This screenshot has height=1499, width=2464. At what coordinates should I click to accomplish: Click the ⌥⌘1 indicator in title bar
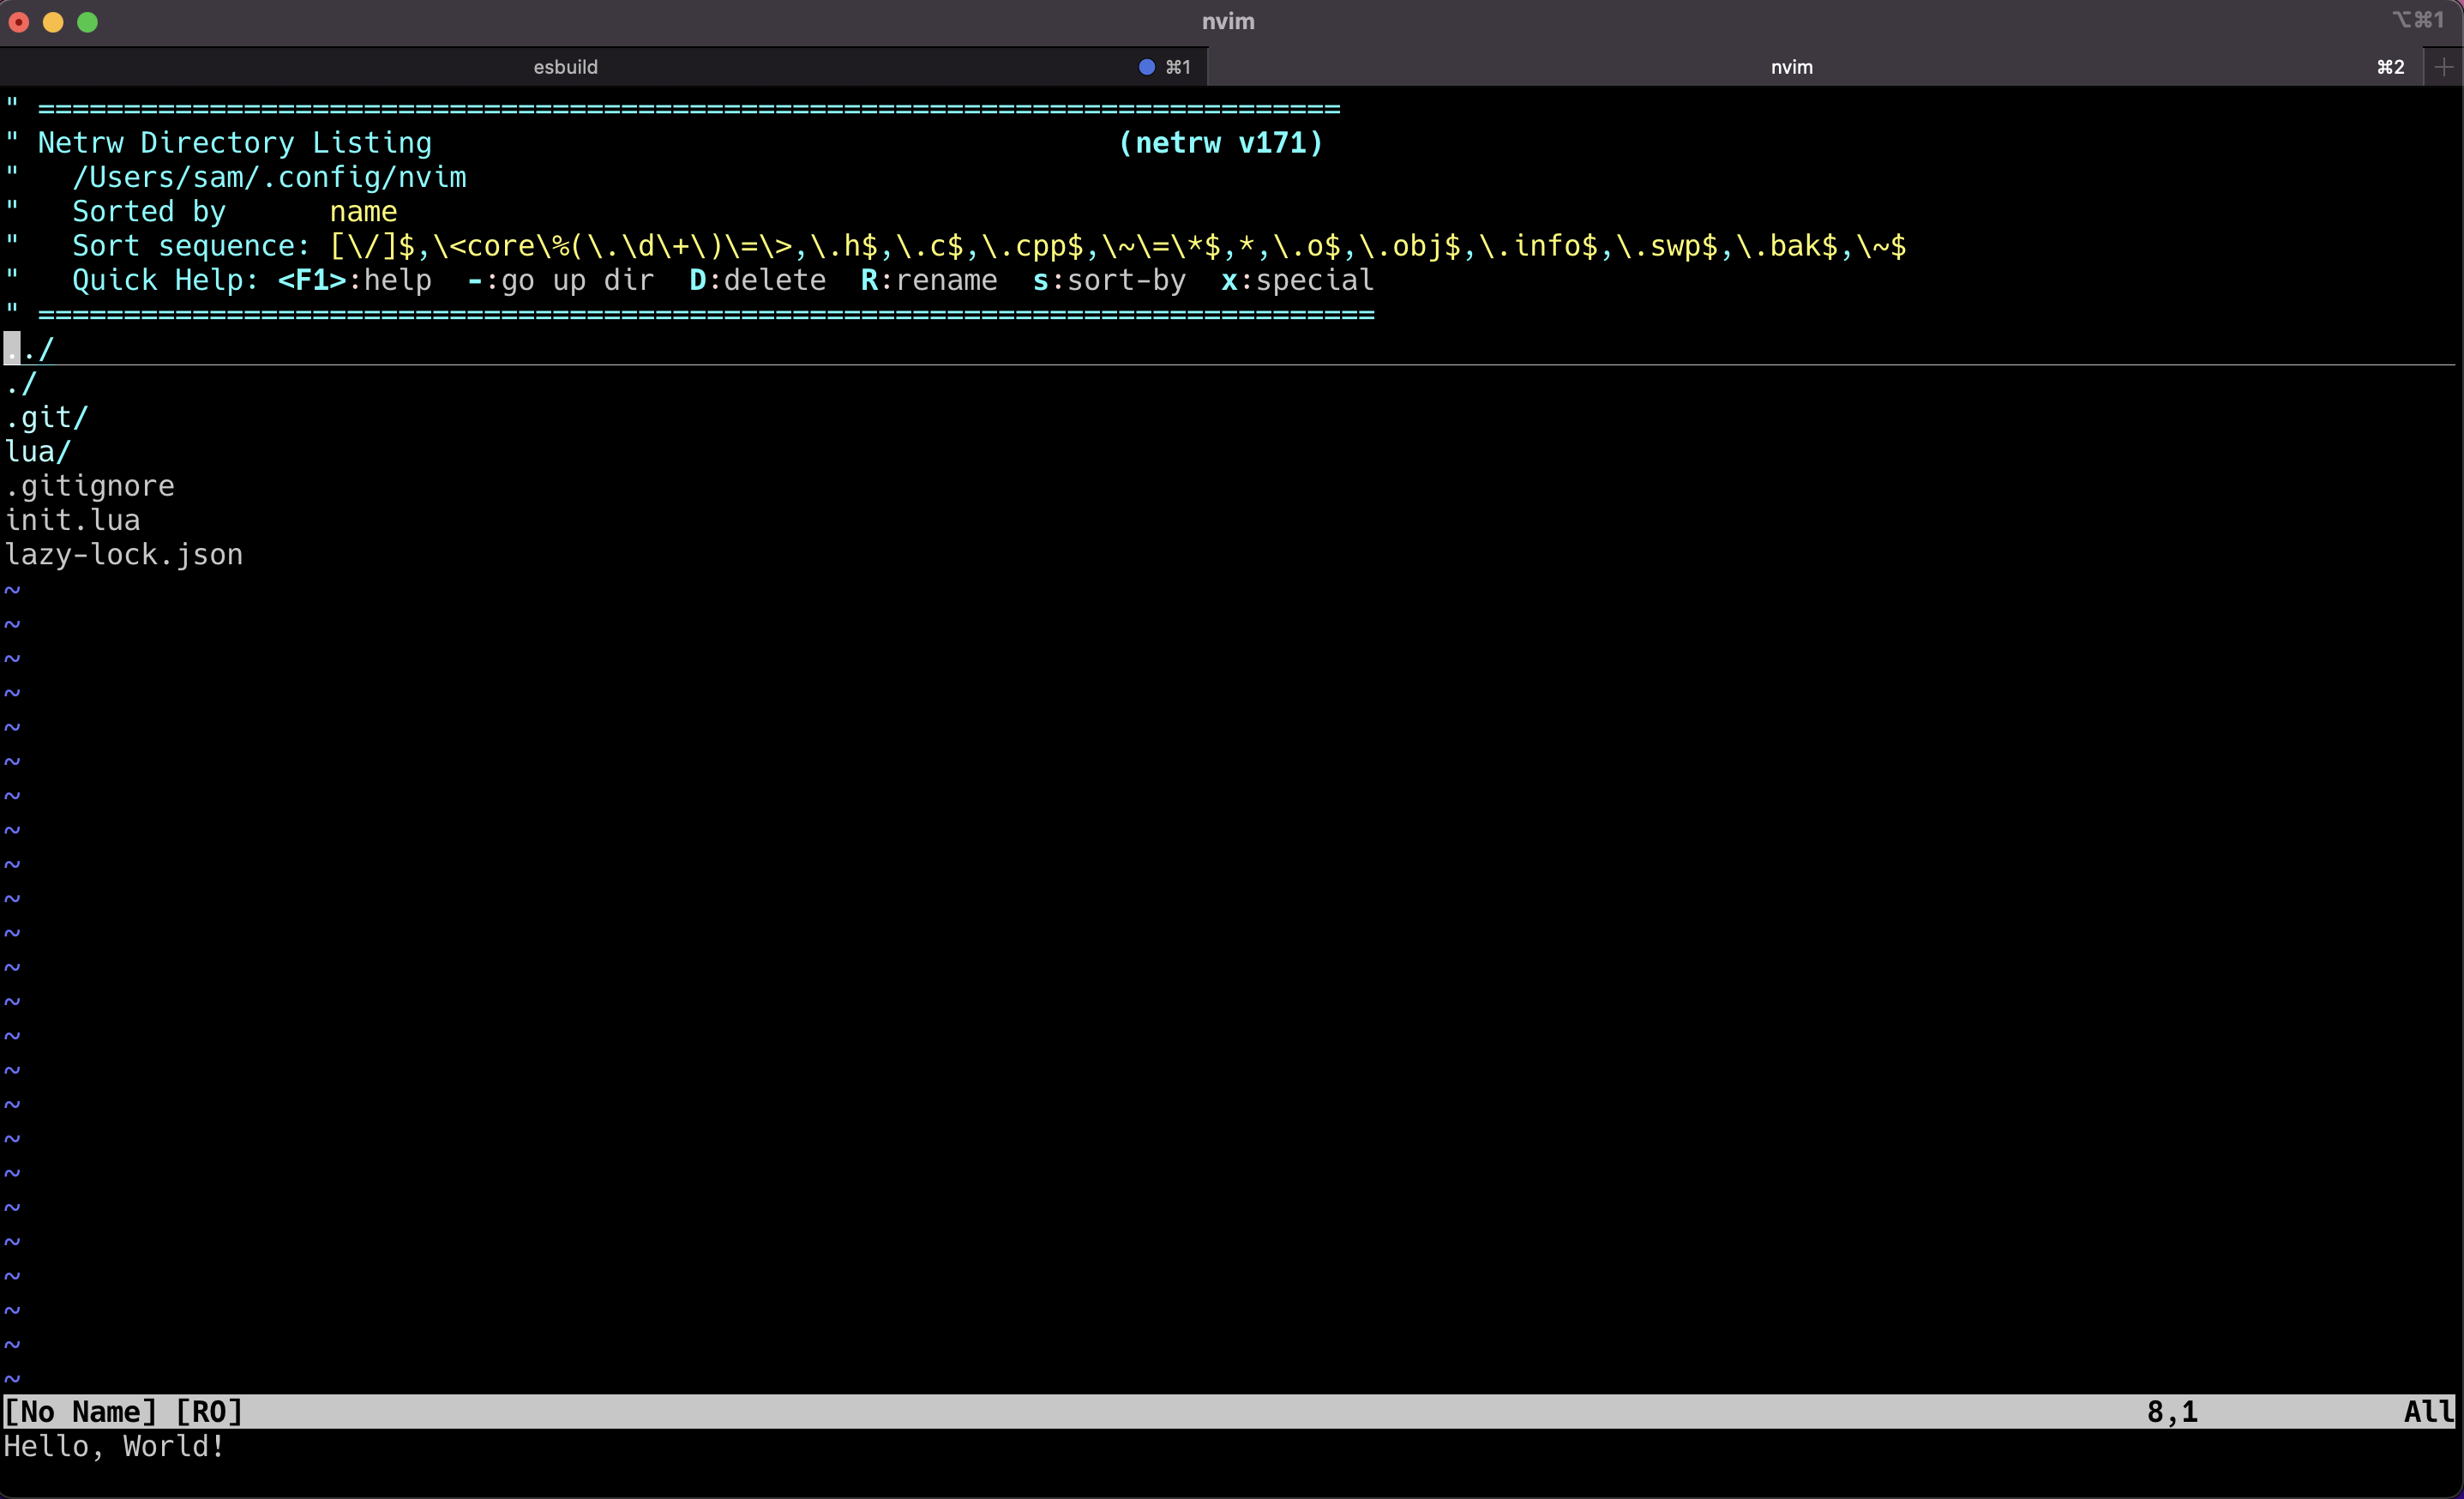point(2418,20)
